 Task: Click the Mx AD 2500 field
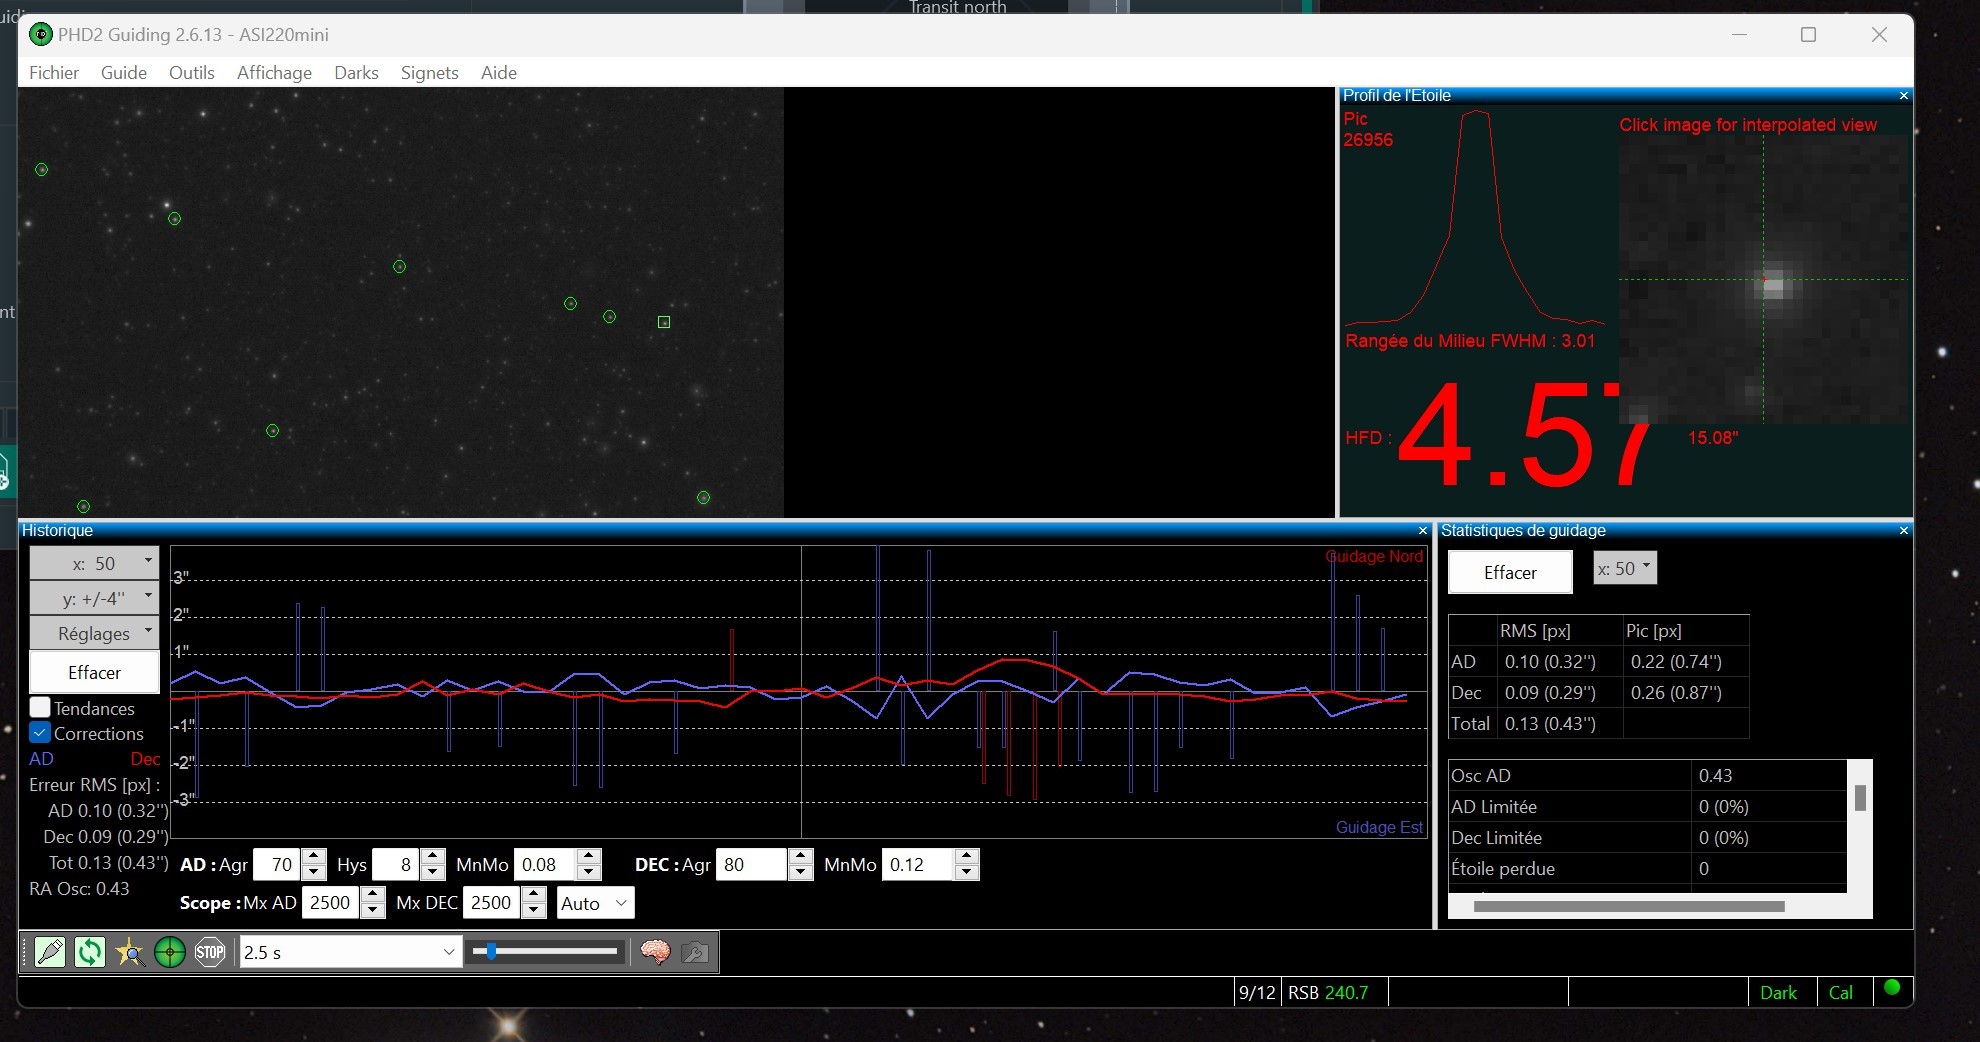point(331,902)
